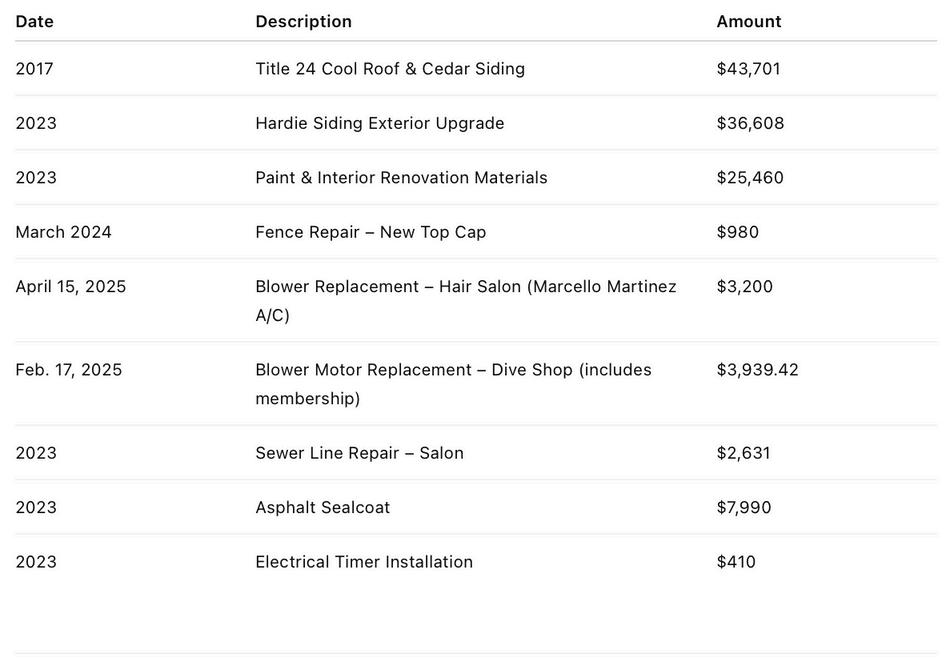Click the Description column header

[x=303, y=21]
